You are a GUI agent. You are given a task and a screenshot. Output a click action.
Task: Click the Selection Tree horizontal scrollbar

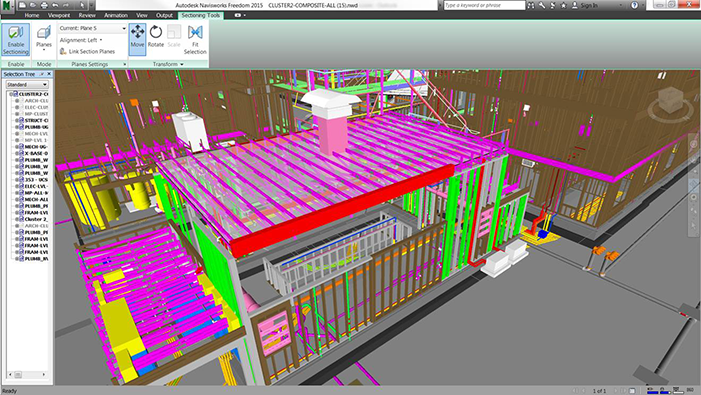pyautogui.click(x=27, y=374)
